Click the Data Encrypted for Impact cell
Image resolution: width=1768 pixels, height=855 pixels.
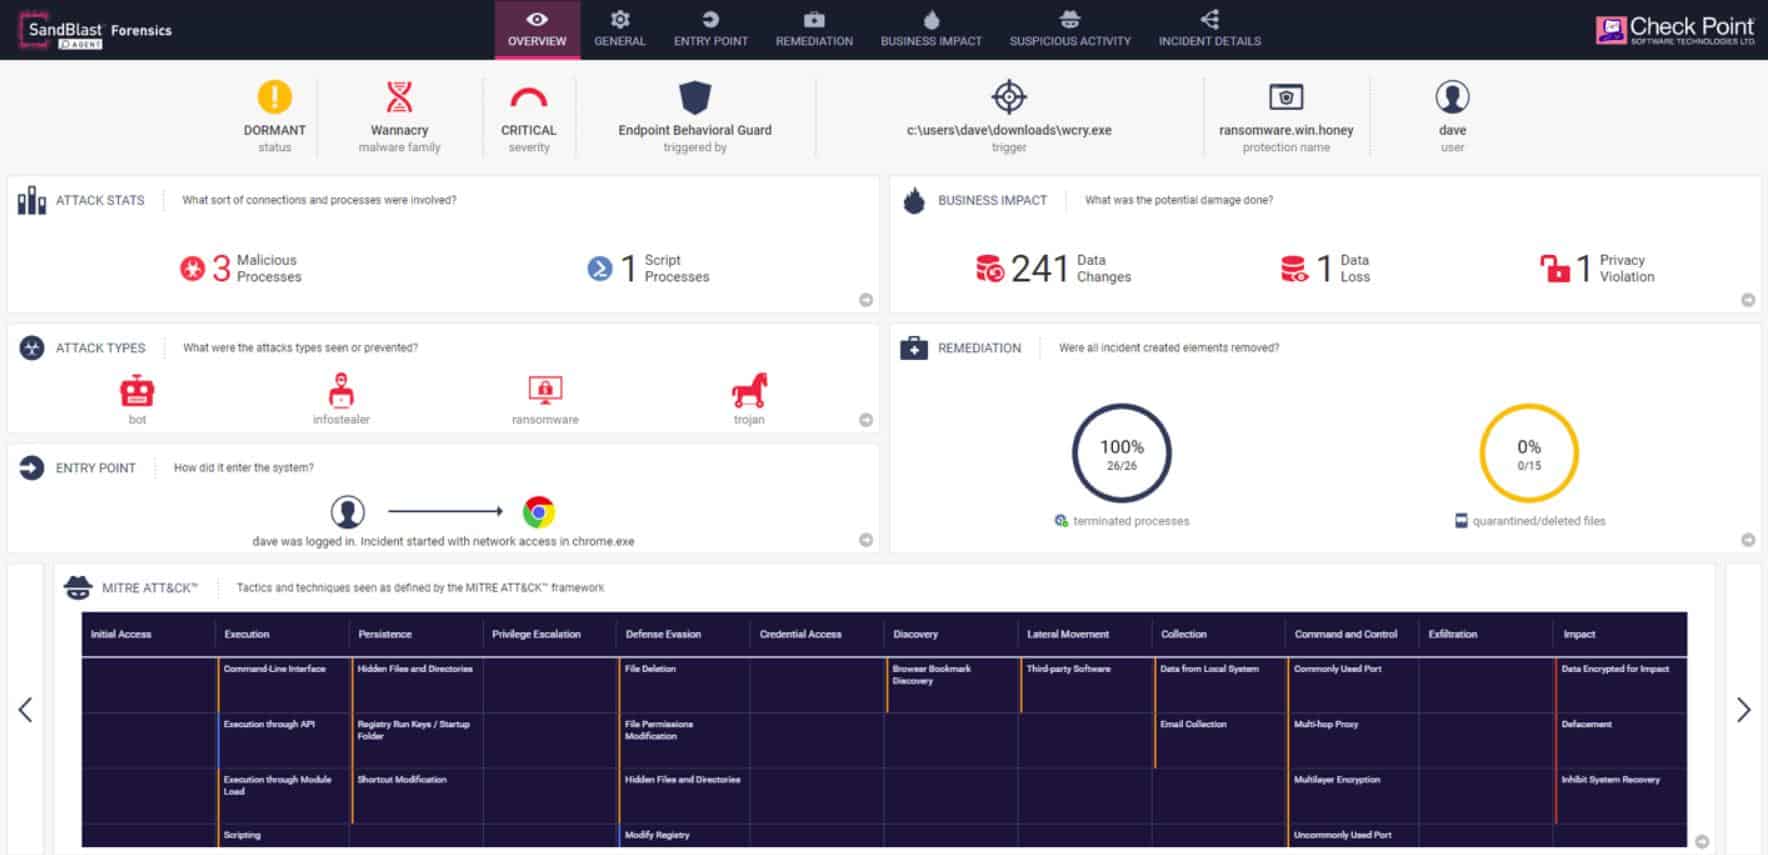click(x=1621, y=685)
